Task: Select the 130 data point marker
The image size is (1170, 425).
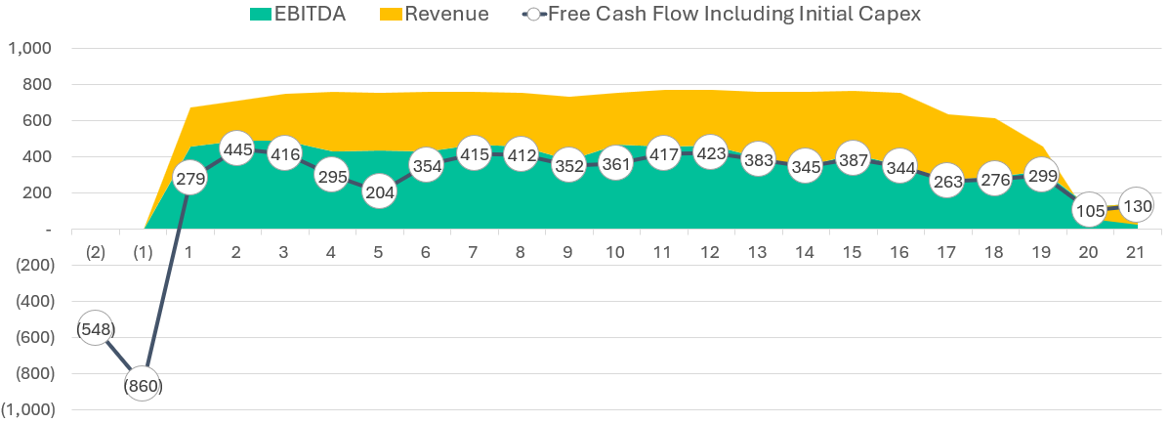Action: pos(1136,206)
